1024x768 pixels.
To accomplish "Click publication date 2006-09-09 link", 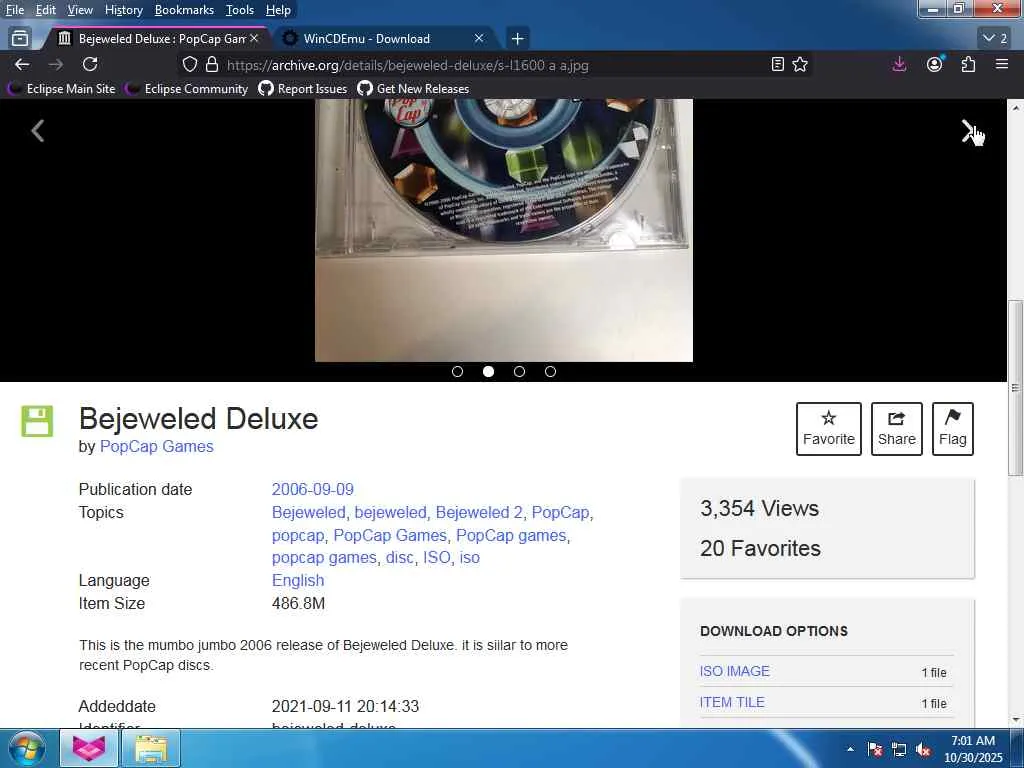I will 313,490.
